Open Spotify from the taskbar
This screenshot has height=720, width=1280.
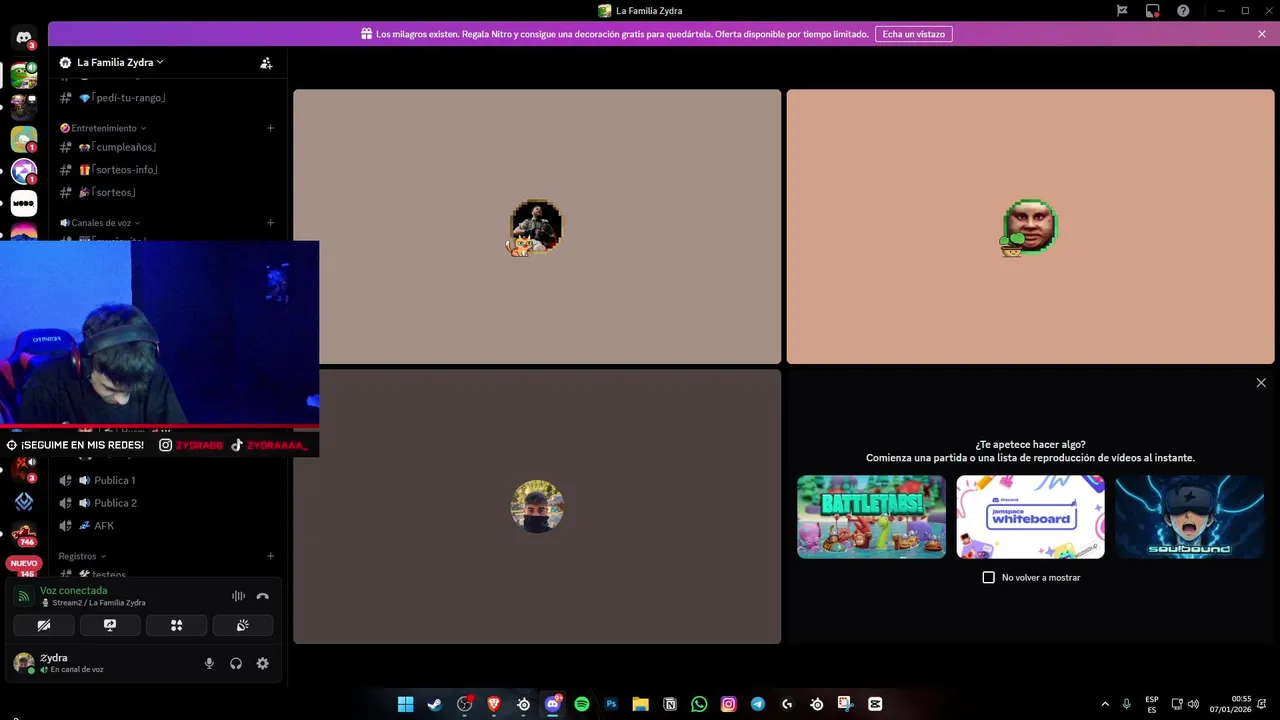pos(582,704)
